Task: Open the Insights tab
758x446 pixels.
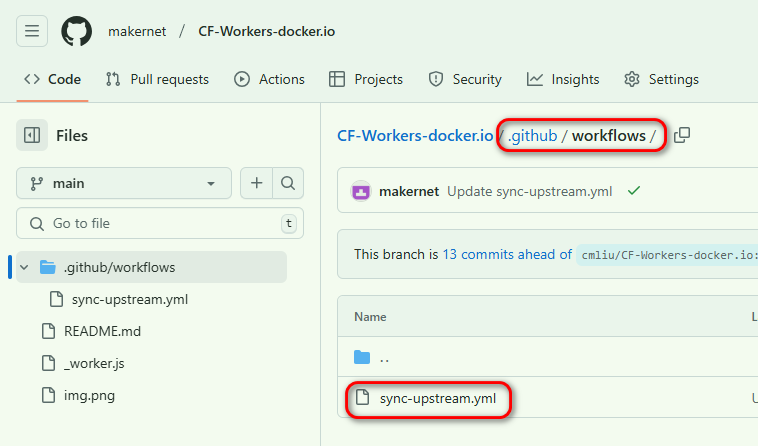Action: 564,79
